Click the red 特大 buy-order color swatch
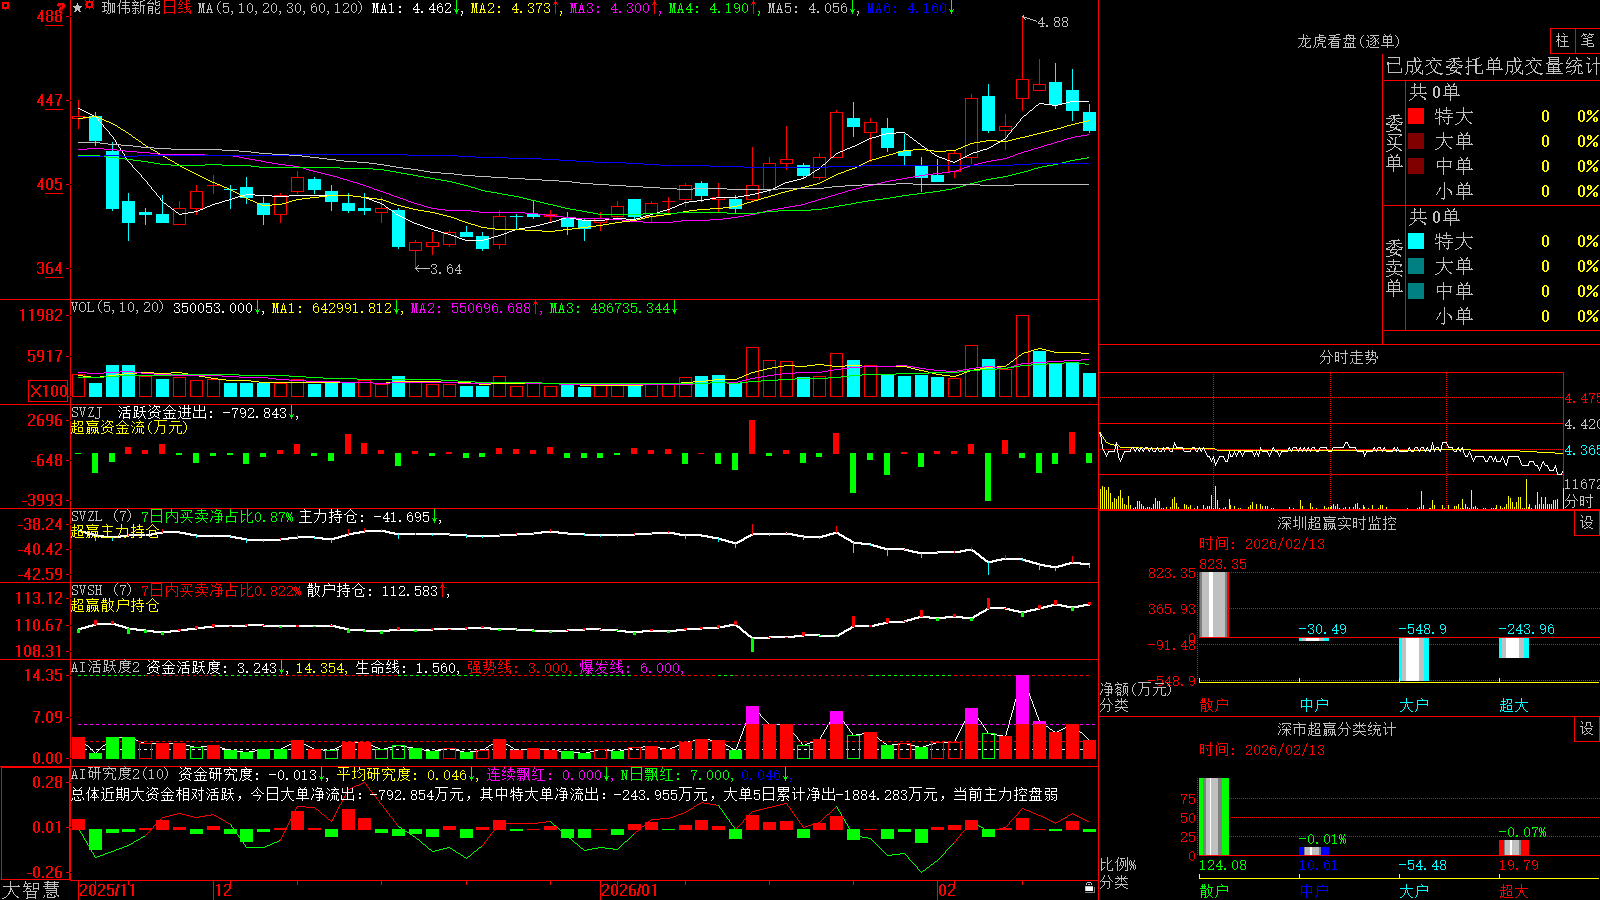 point(1416,116)
